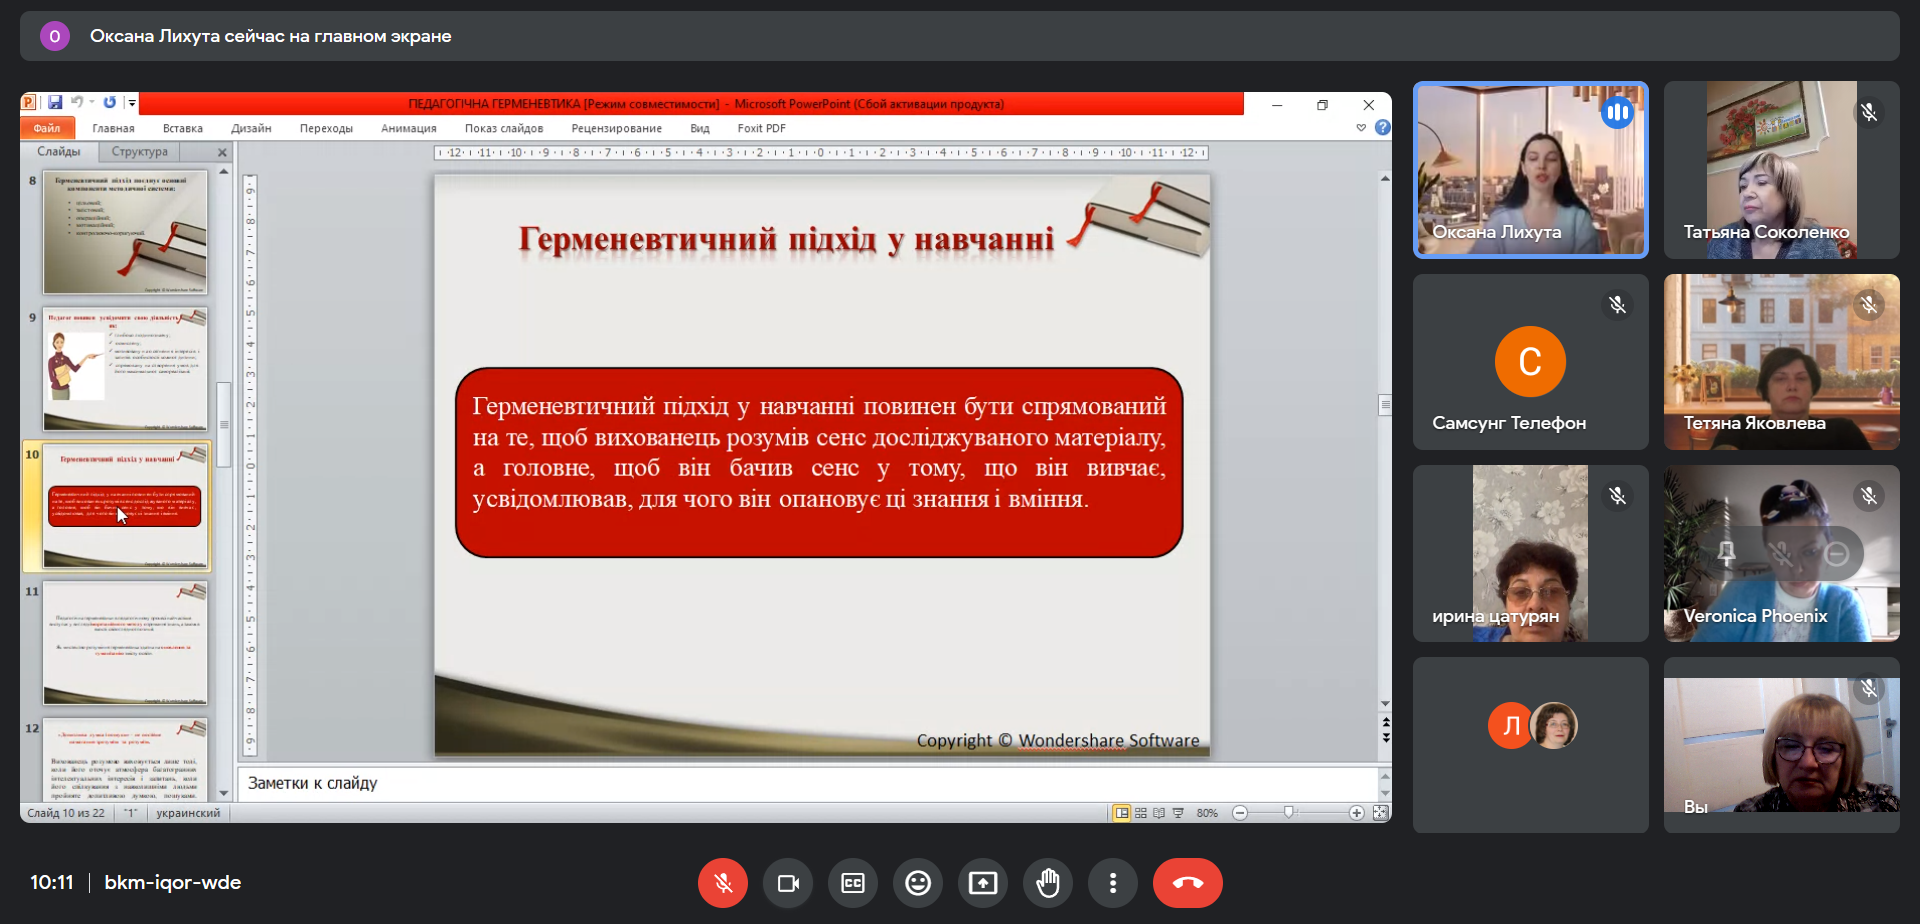Open the three-dot more options menu
This screenshot has height=924, width=1920.
(1113, 883)
